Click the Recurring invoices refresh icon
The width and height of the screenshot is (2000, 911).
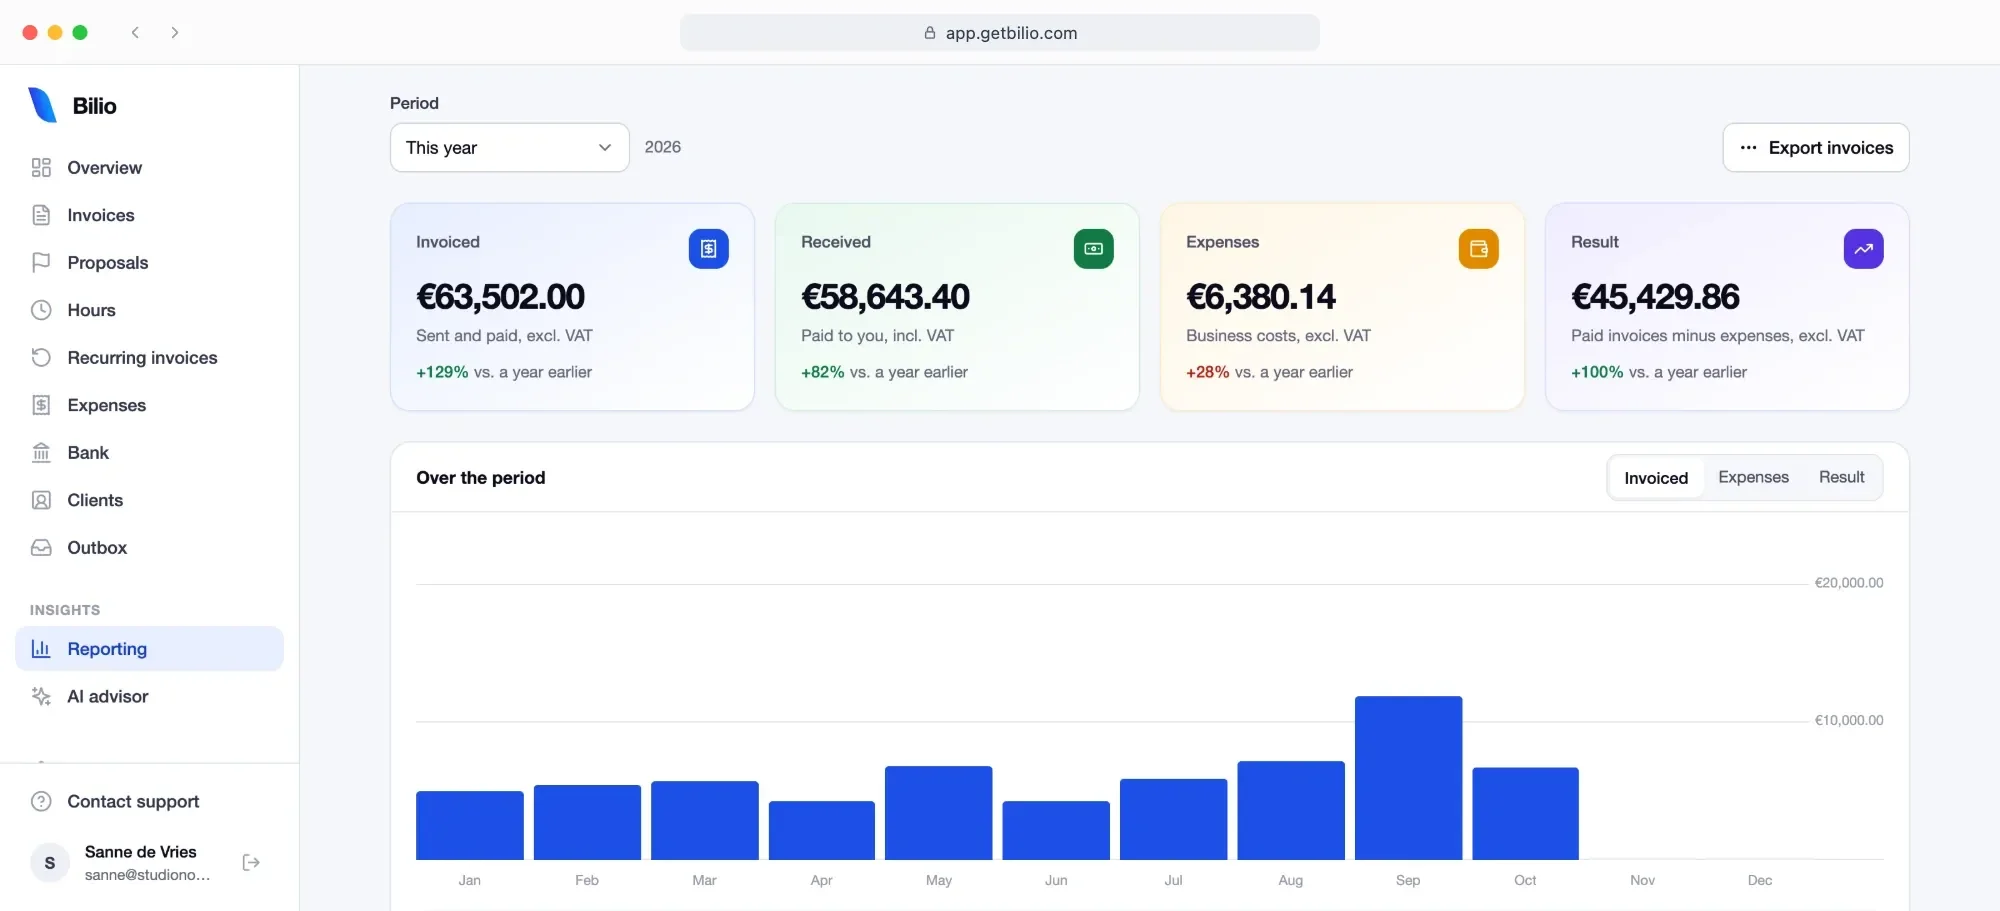click(41, 357)
